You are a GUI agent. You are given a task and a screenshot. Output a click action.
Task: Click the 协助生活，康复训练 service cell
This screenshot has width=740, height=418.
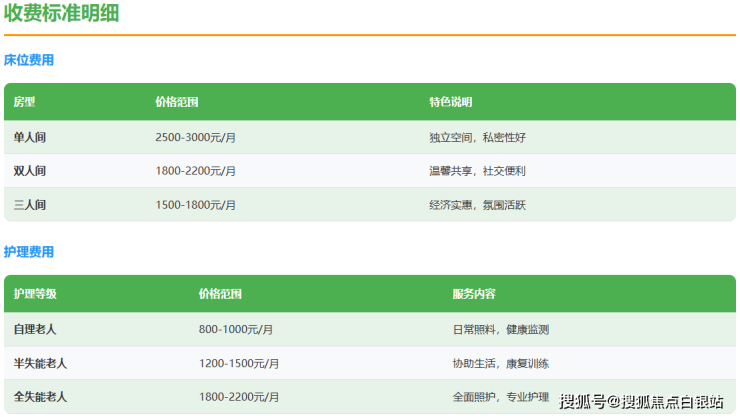point(501,363)
